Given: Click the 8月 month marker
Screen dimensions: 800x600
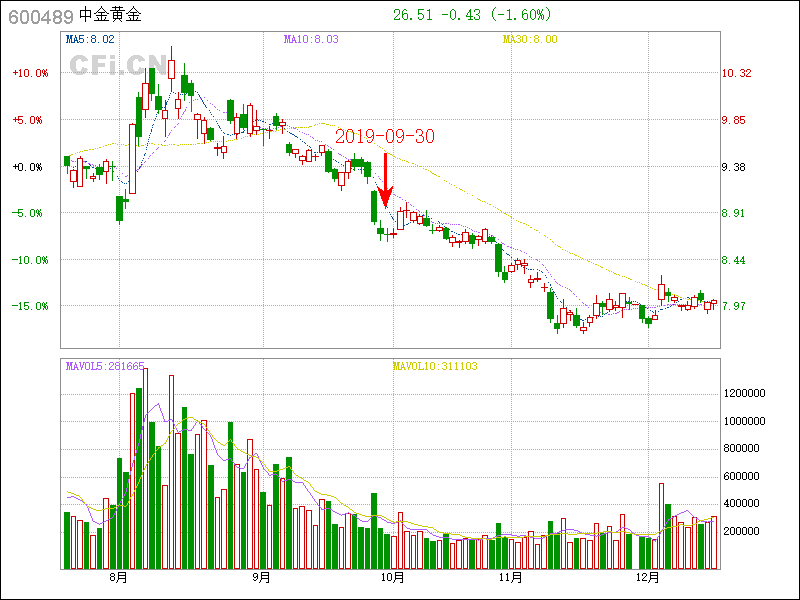Looking at the screenshot, I should click(119, 577).
